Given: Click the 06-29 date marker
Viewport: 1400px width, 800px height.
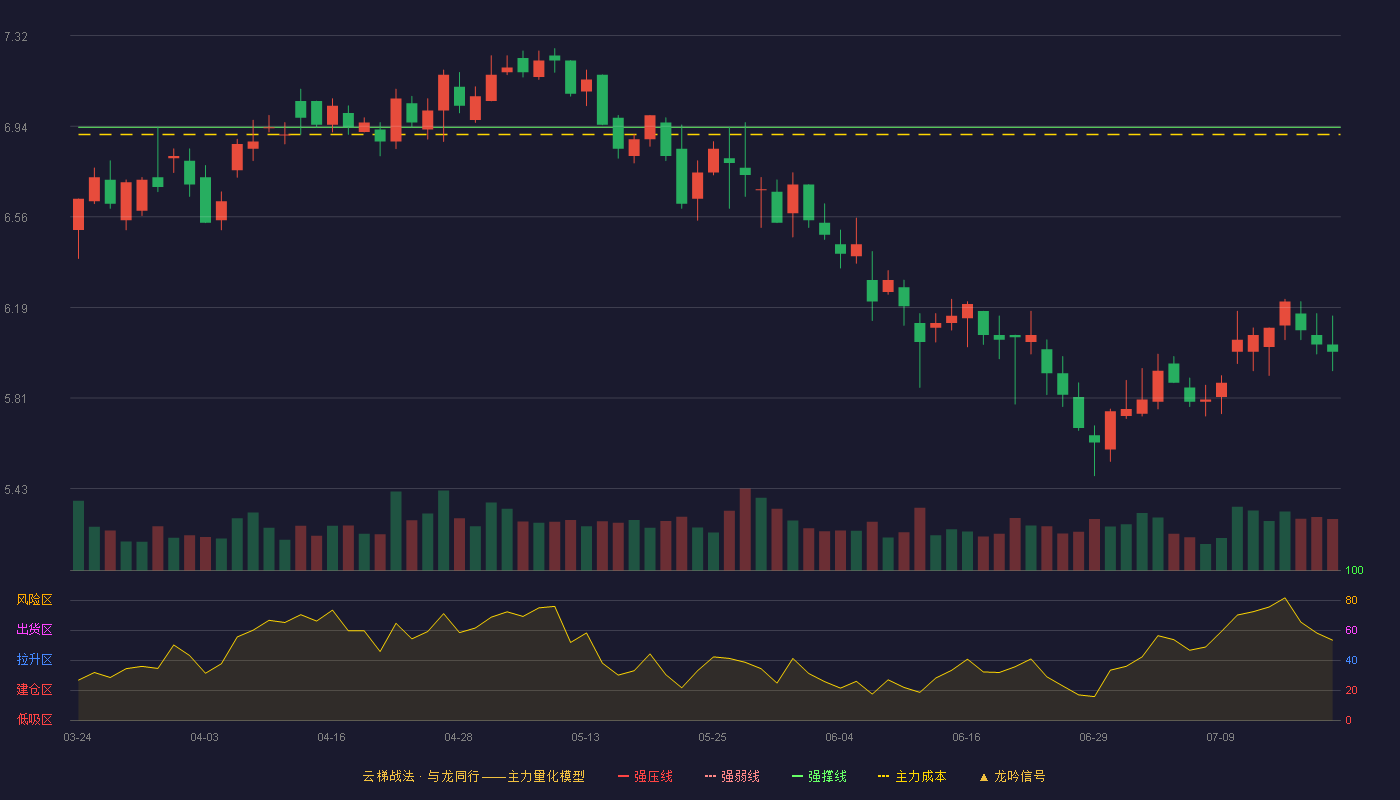Looking at the screenshot, I should [x=1093, y=737].
